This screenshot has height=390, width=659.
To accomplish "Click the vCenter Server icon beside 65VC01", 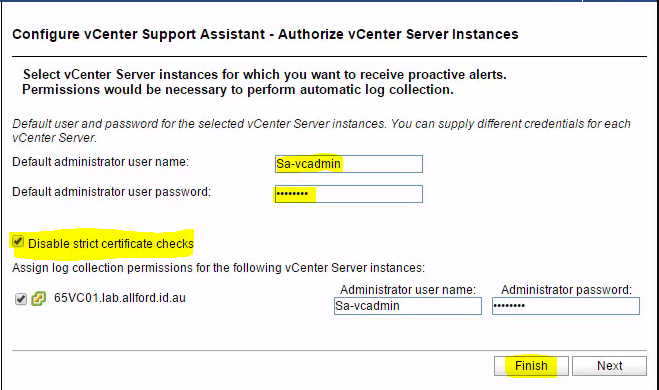I will (x=38, y=299).
